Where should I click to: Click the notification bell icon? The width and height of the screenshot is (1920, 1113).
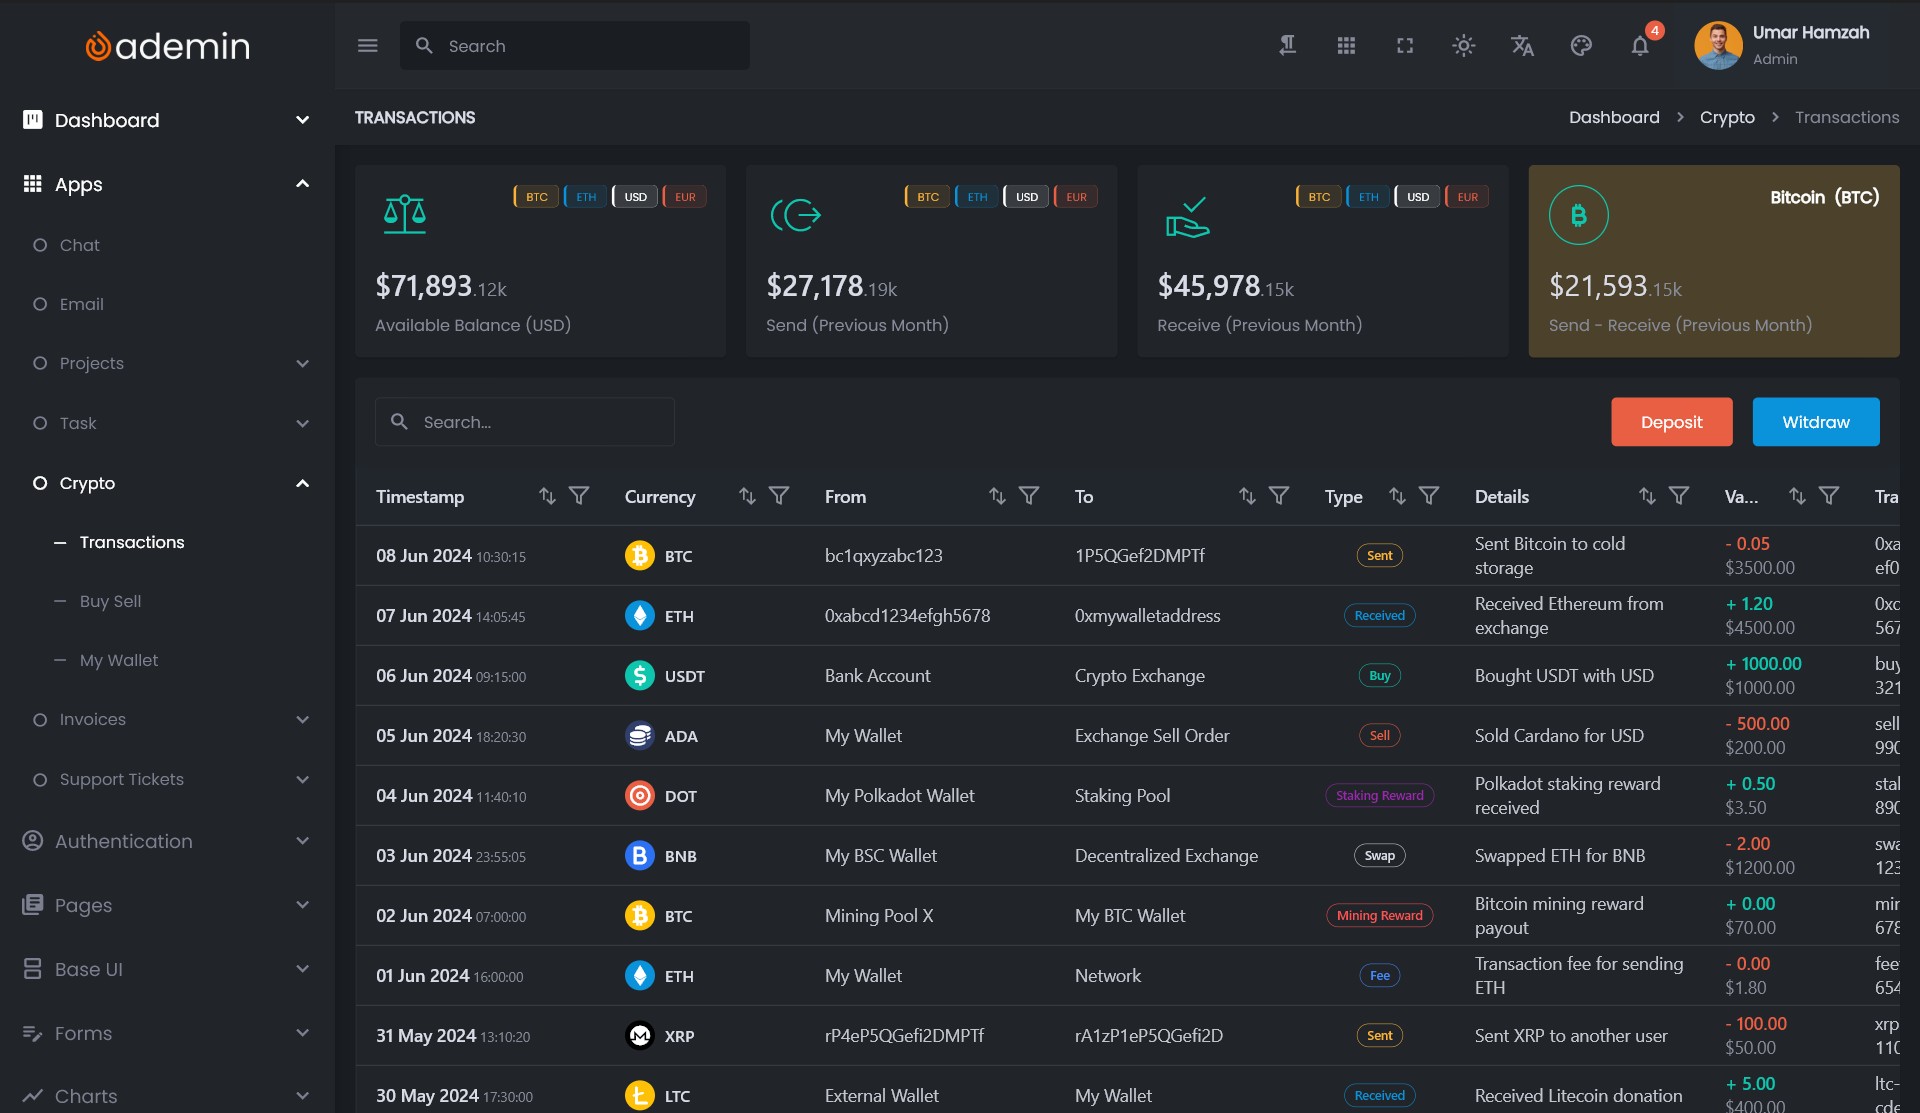point(1640,46)
